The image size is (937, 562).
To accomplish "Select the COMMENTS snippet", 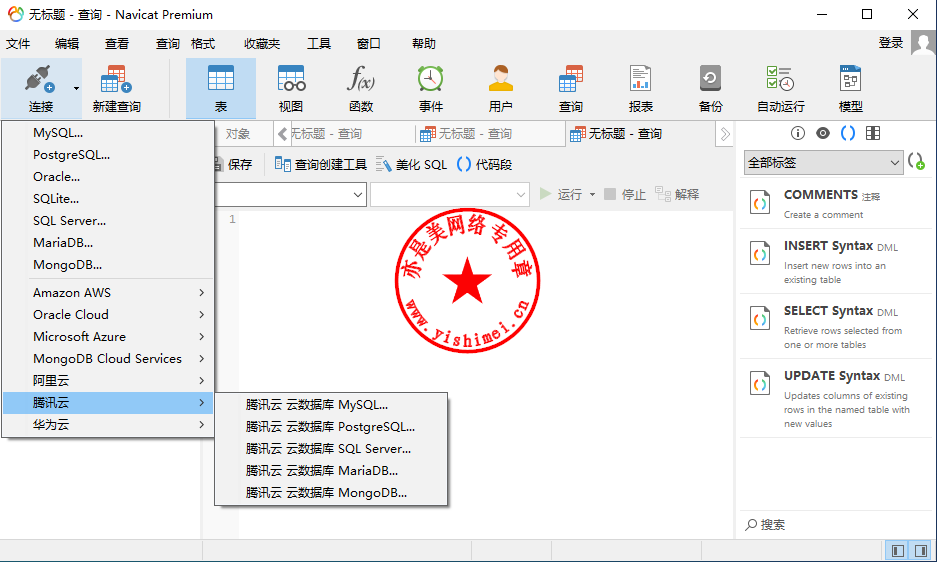I will pos(835,203).
